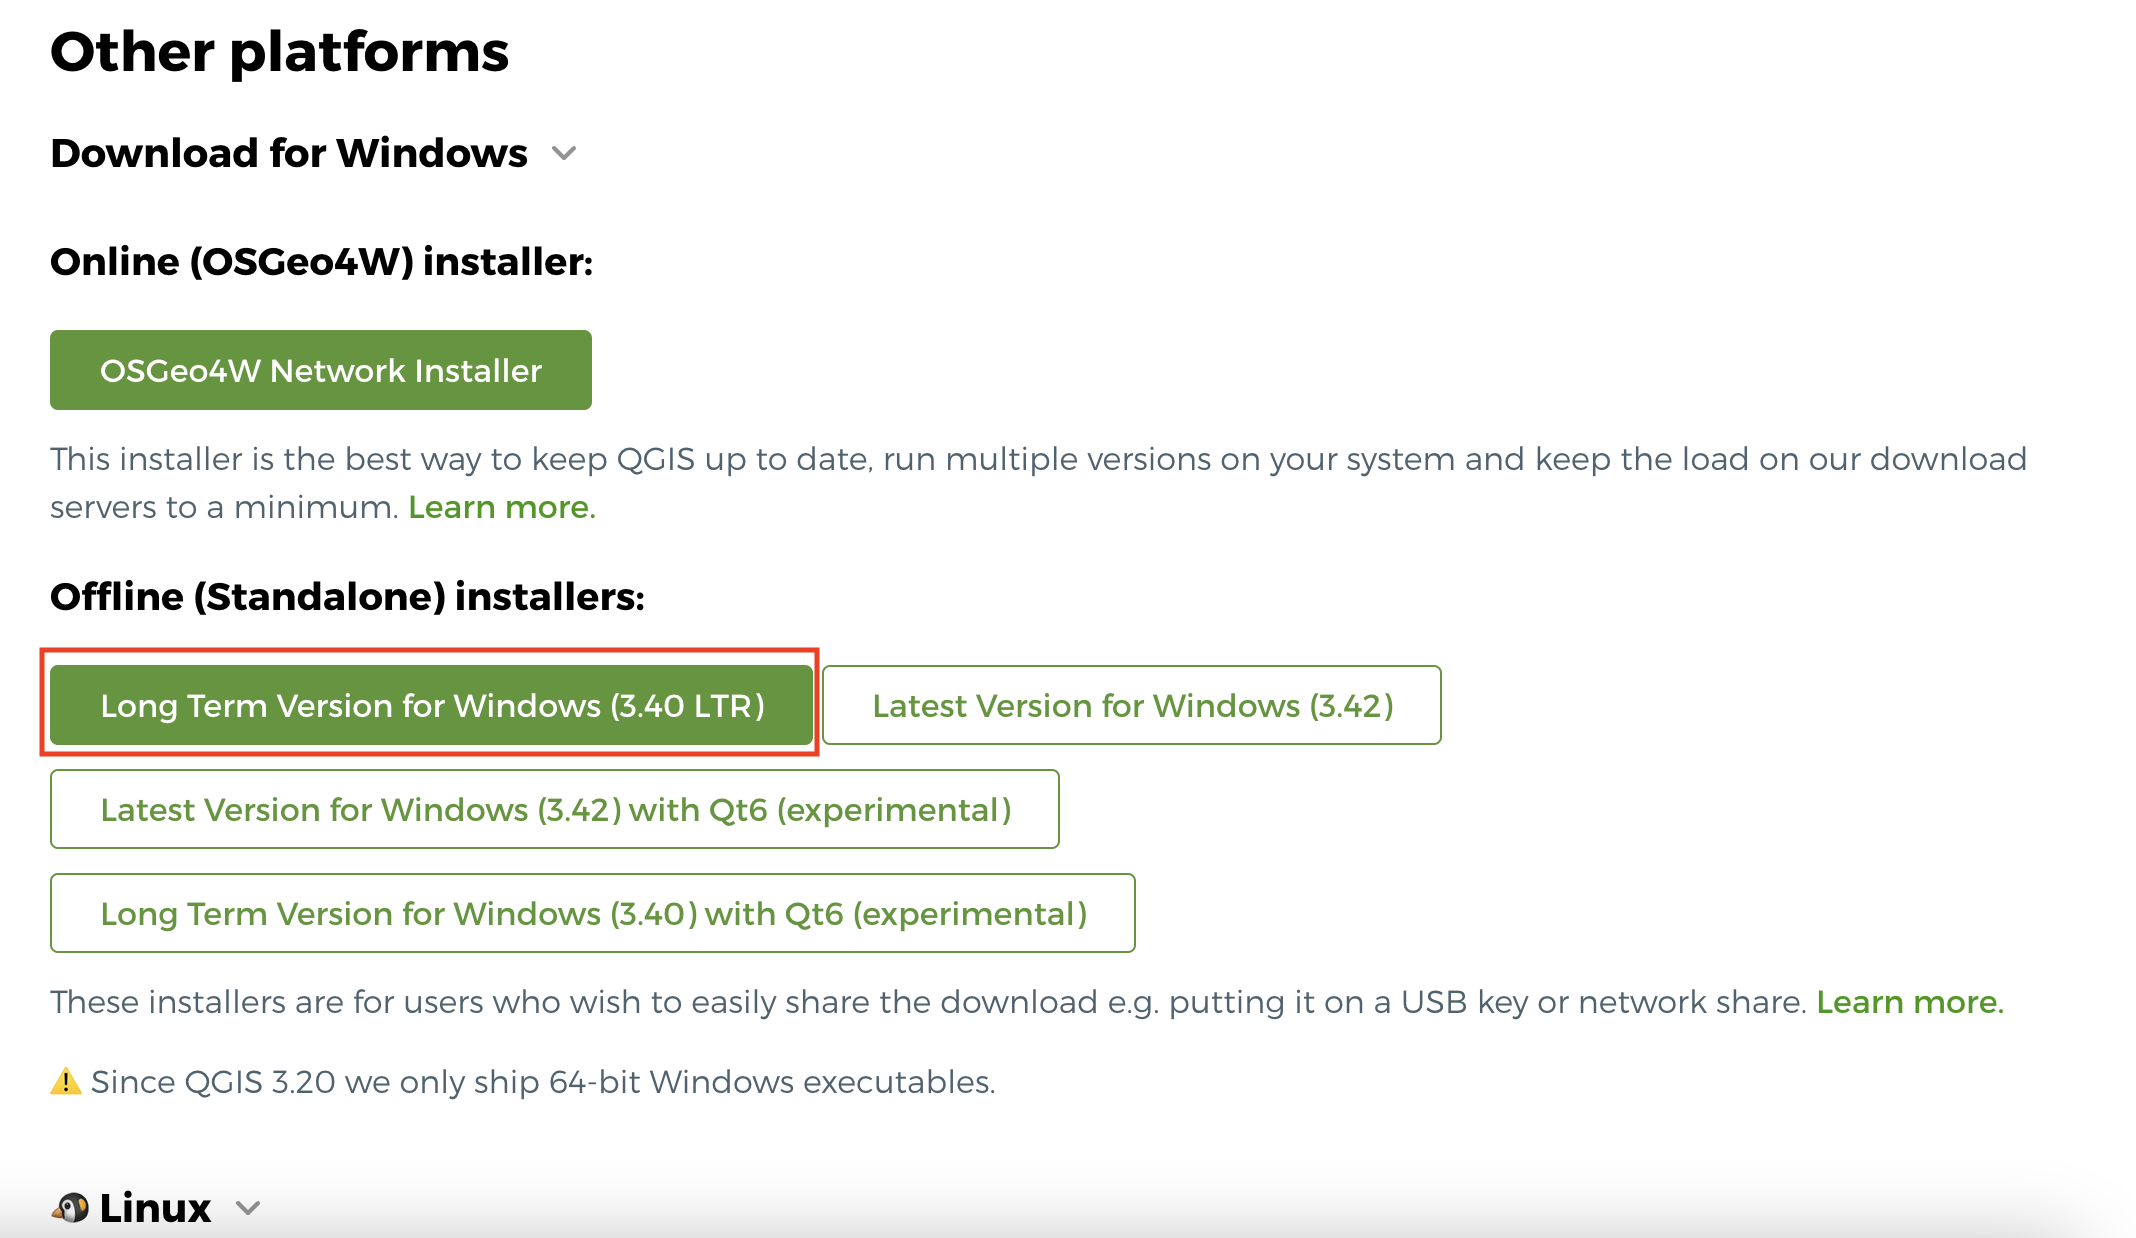The height and width of the screenshot is (1238, 2136).
Task: Click the Online (OSGeo4W) installer heading
Action: pos(321,262)
